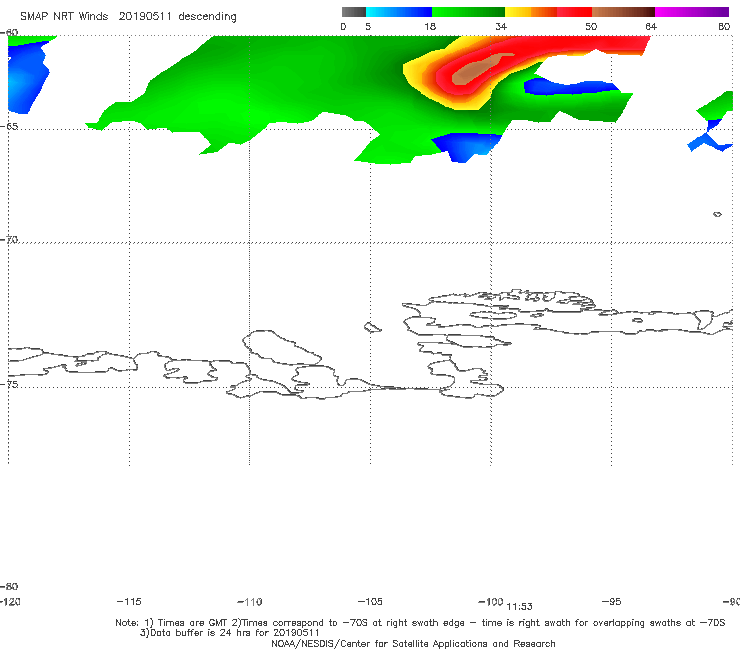
Task: Click the yellow-red 34-50 segment of the color bar
Action: (x=548, y=12)
